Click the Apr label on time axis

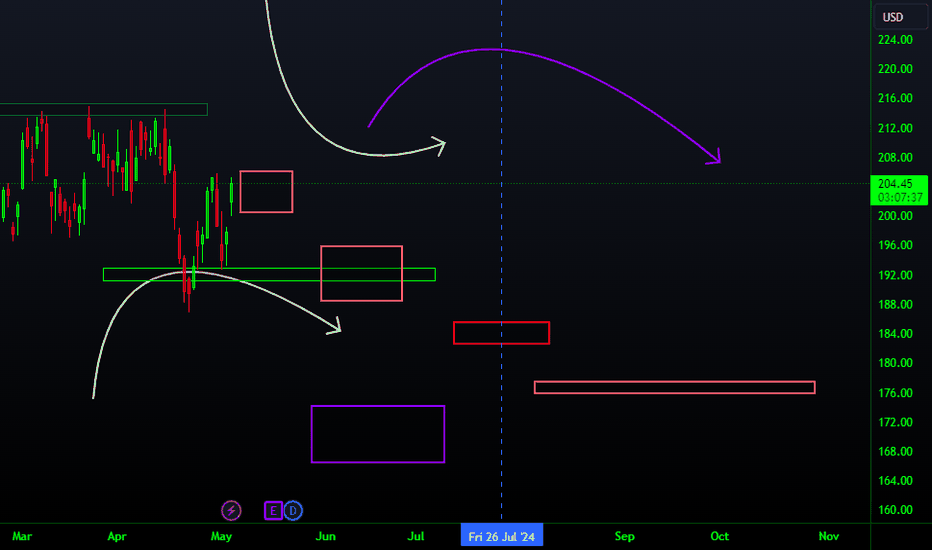(x=117, y=536)
